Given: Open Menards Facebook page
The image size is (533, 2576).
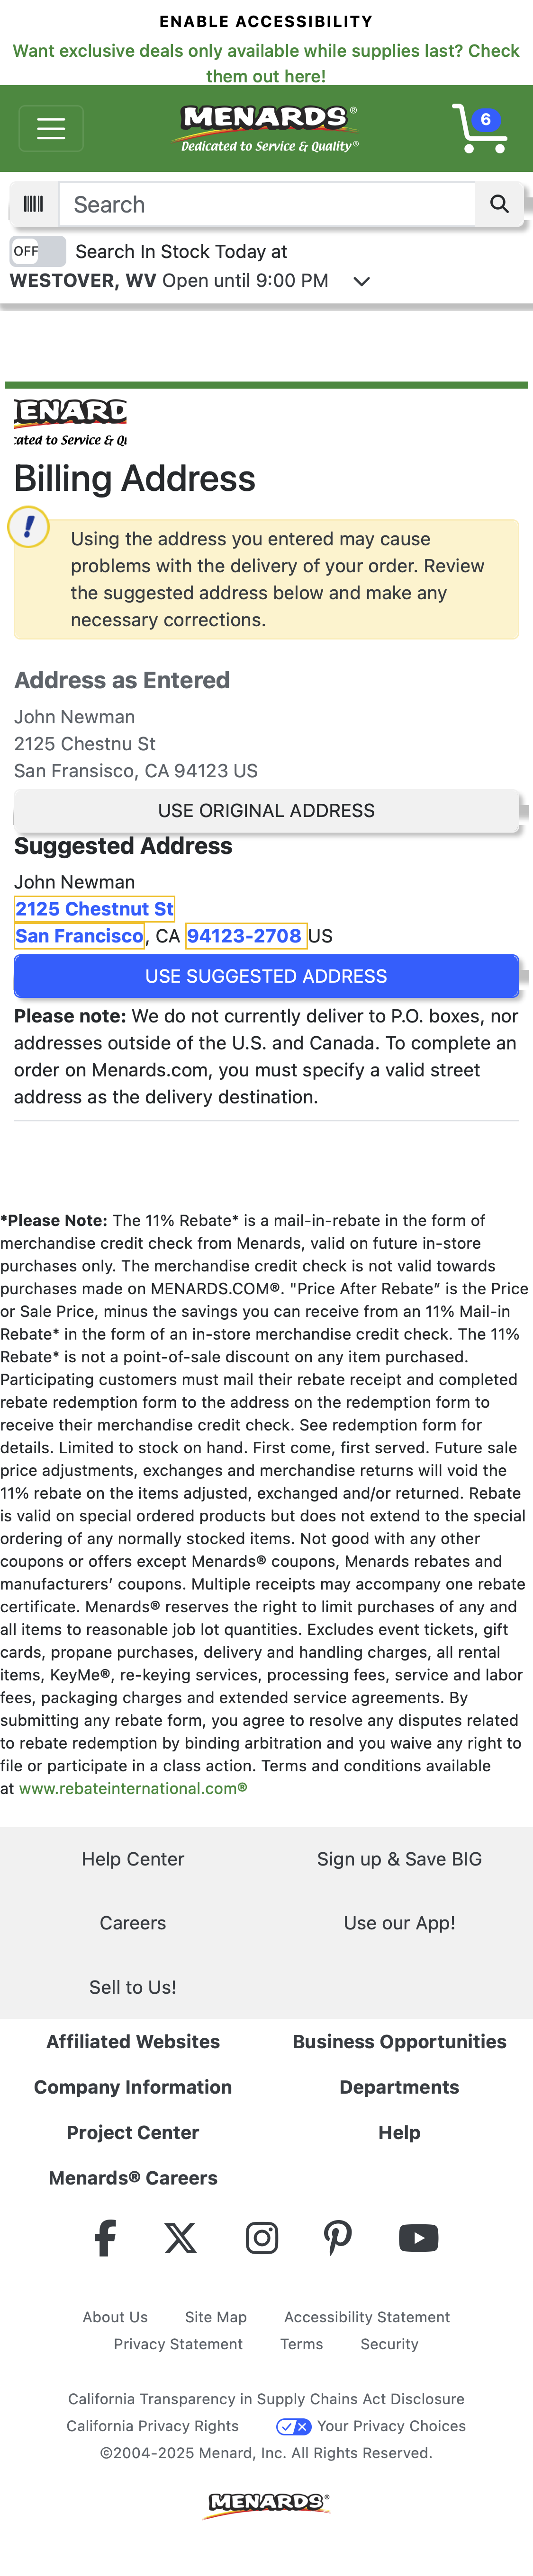Looking at the screenshot, I should coord(105,2237).
